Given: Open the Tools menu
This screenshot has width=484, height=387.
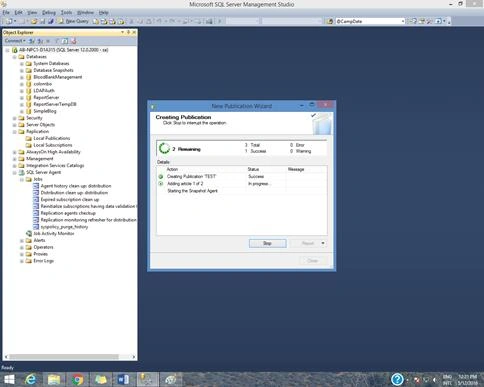Looking at the screenshot, I should tap(66, 12).
